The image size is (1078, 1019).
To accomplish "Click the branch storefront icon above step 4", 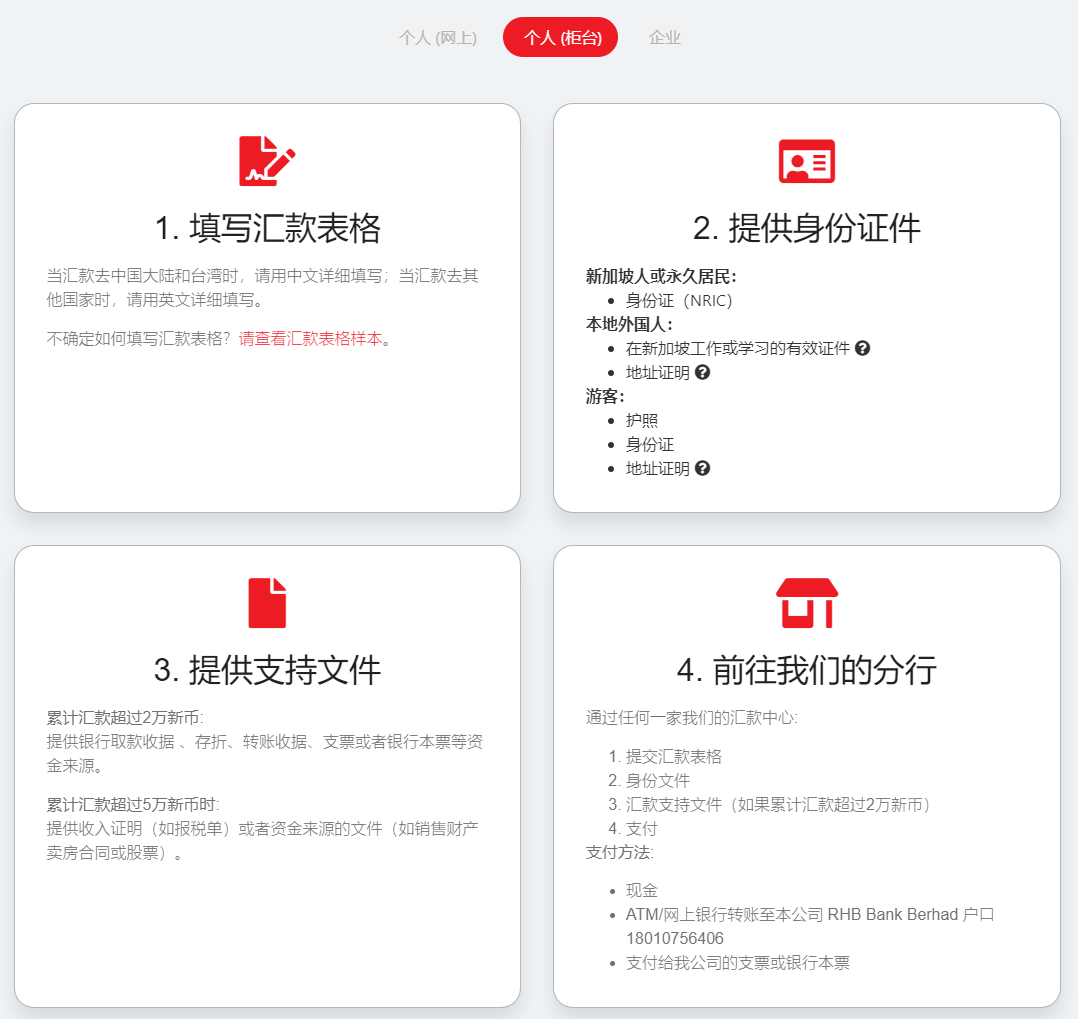I will point(806,602).
